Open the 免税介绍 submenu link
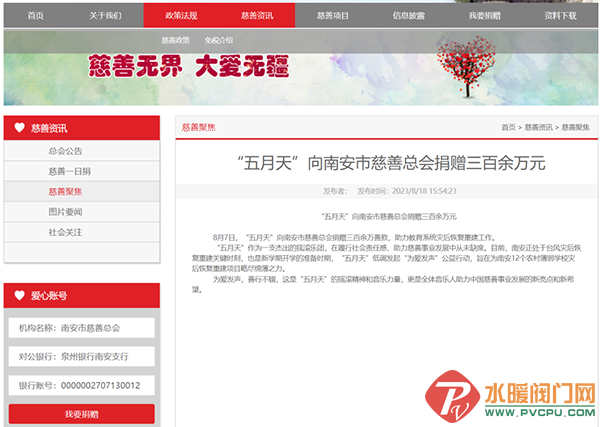600x427 pixels. tap(218, 40)
